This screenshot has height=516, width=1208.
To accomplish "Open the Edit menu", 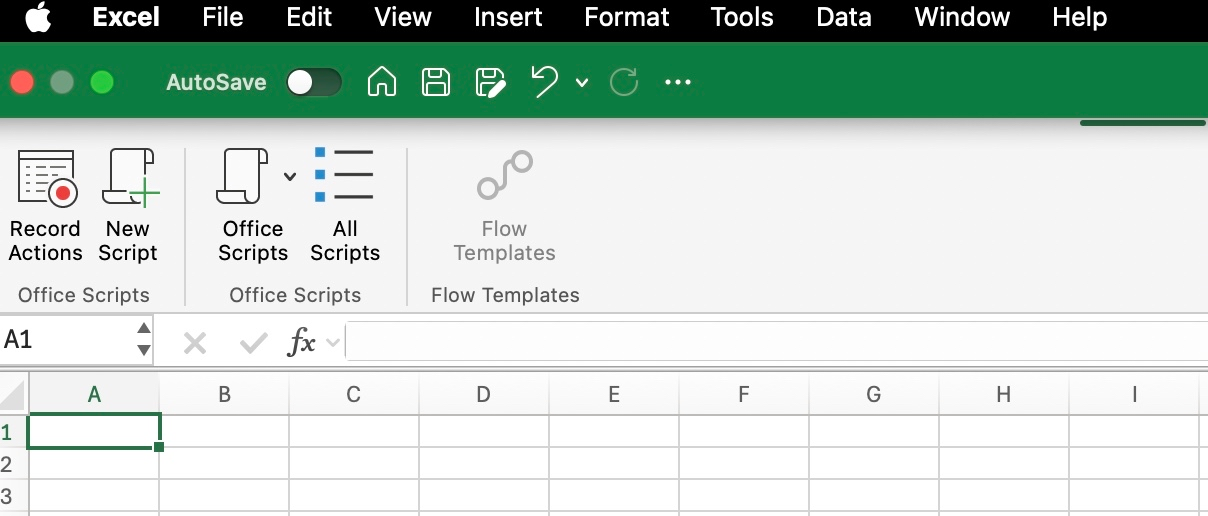I will click(x=309, y=17).
